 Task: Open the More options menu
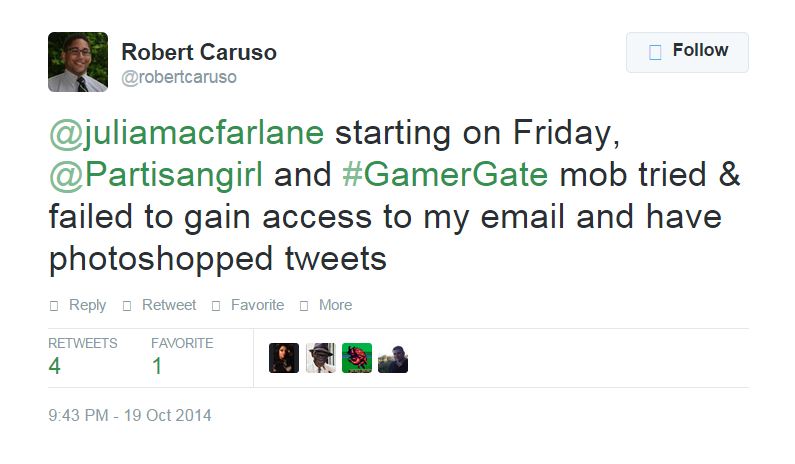click(326, 305)
